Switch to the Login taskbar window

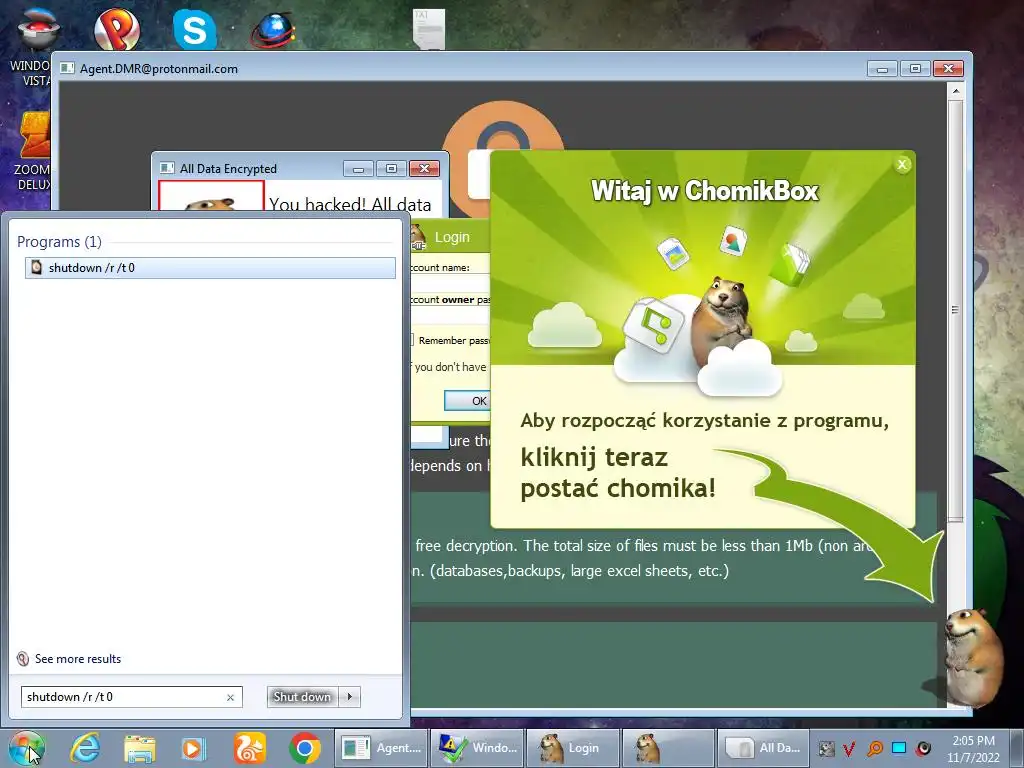(573, 748)
